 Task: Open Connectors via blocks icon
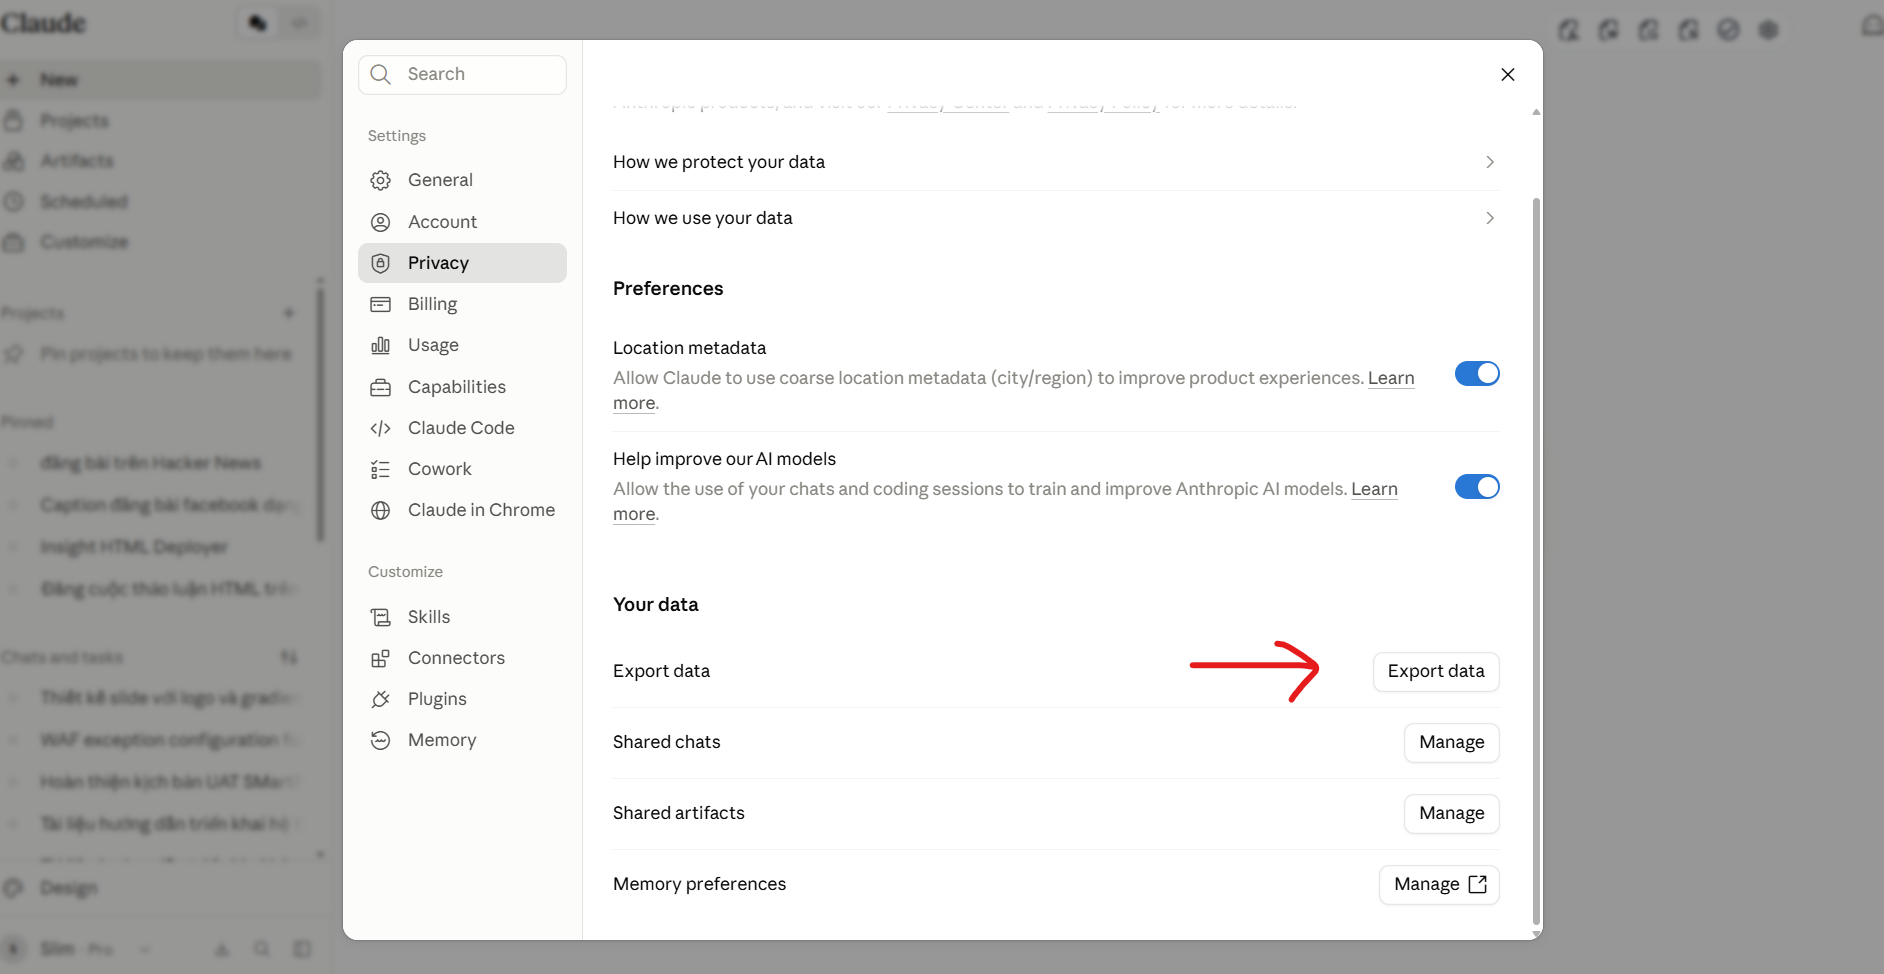click(x=380, y=658)
